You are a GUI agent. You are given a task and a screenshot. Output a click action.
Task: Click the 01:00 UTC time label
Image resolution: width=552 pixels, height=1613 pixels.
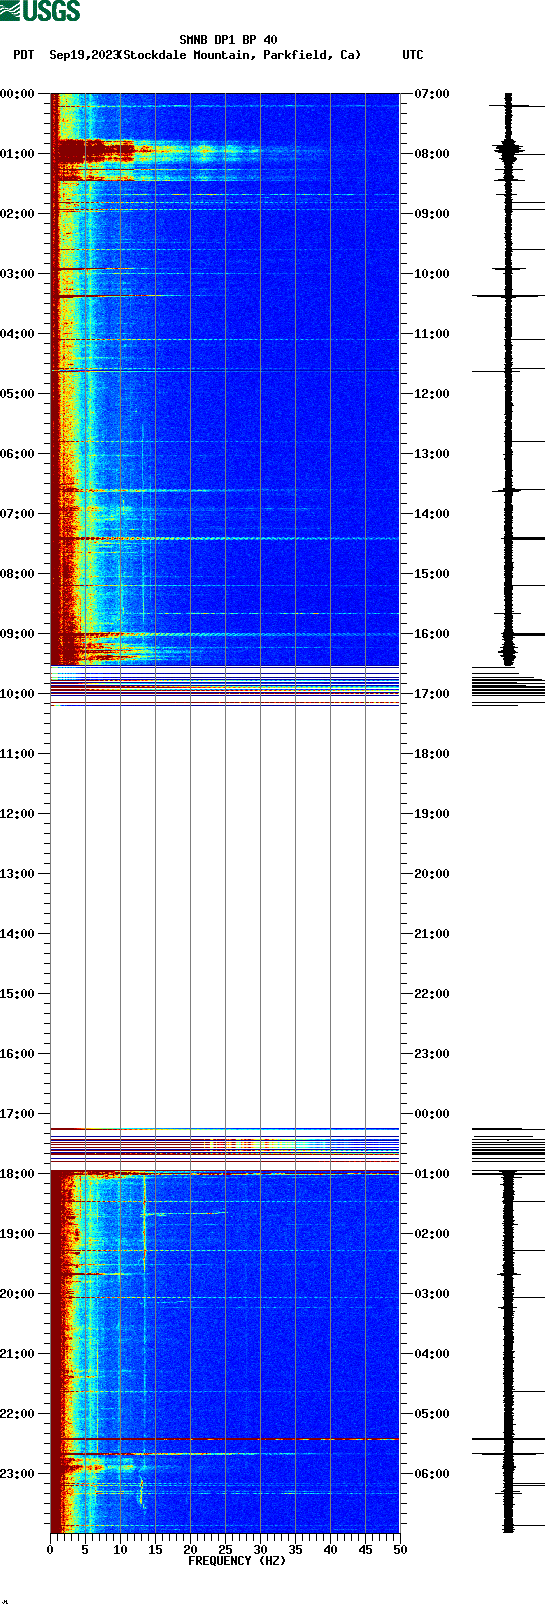coord(432,1174)
